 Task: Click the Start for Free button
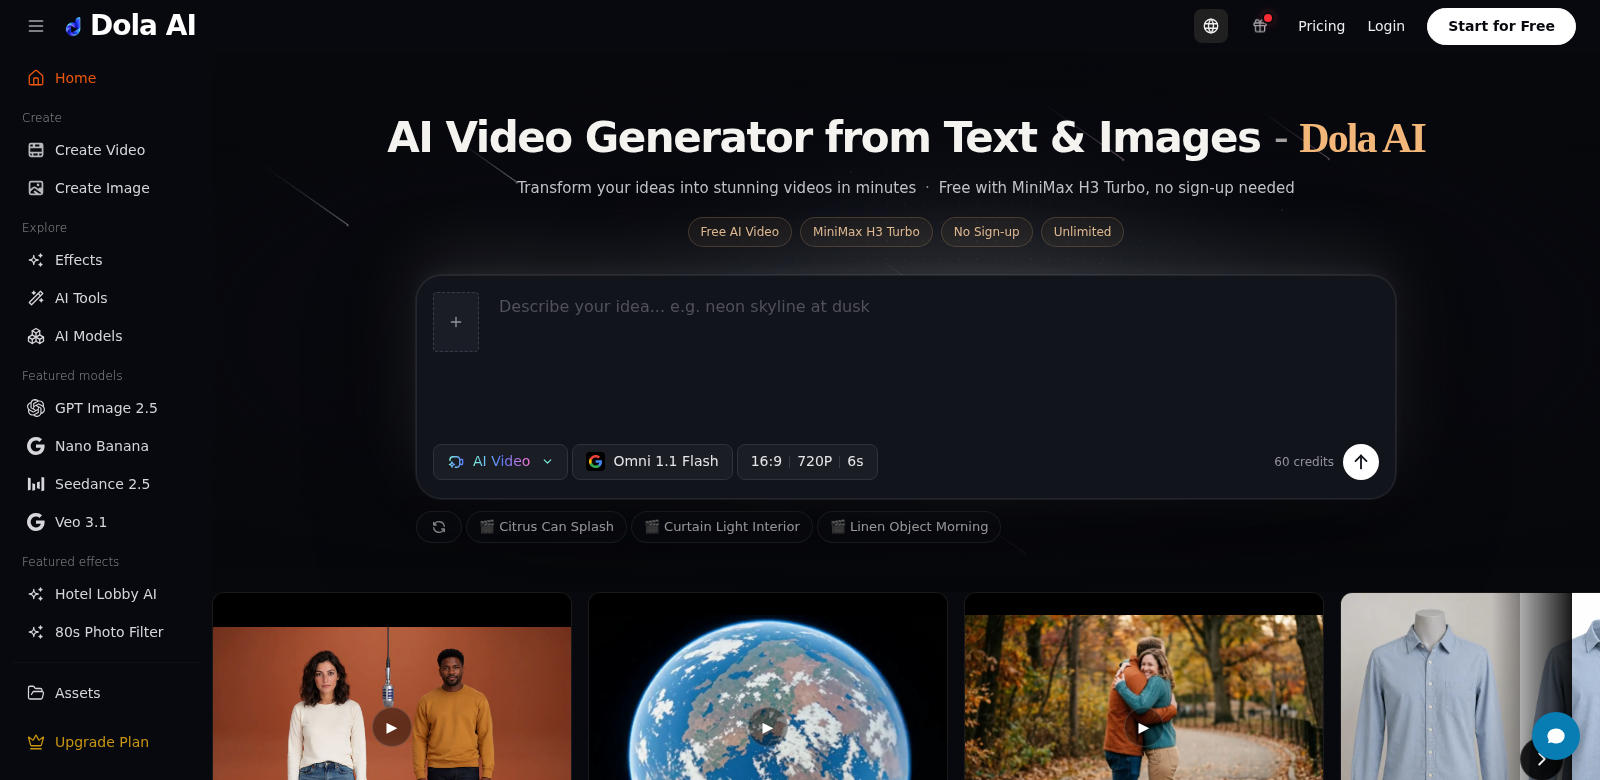(1501, 26)
